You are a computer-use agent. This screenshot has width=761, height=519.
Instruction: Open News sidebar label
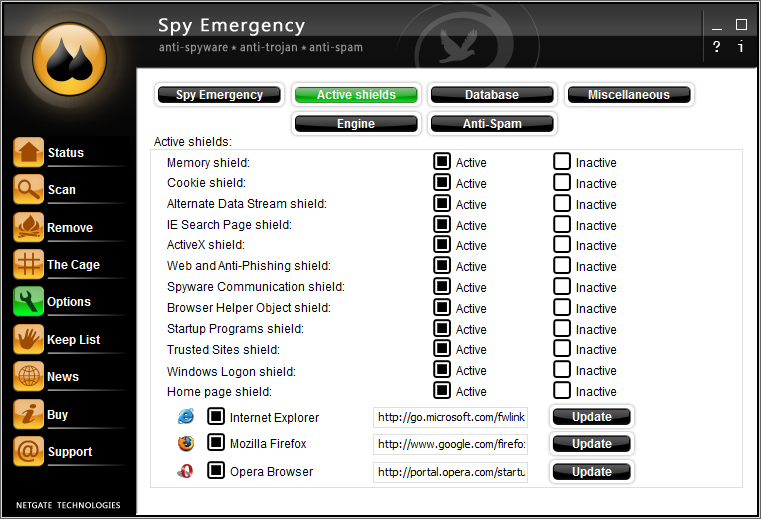63,376
